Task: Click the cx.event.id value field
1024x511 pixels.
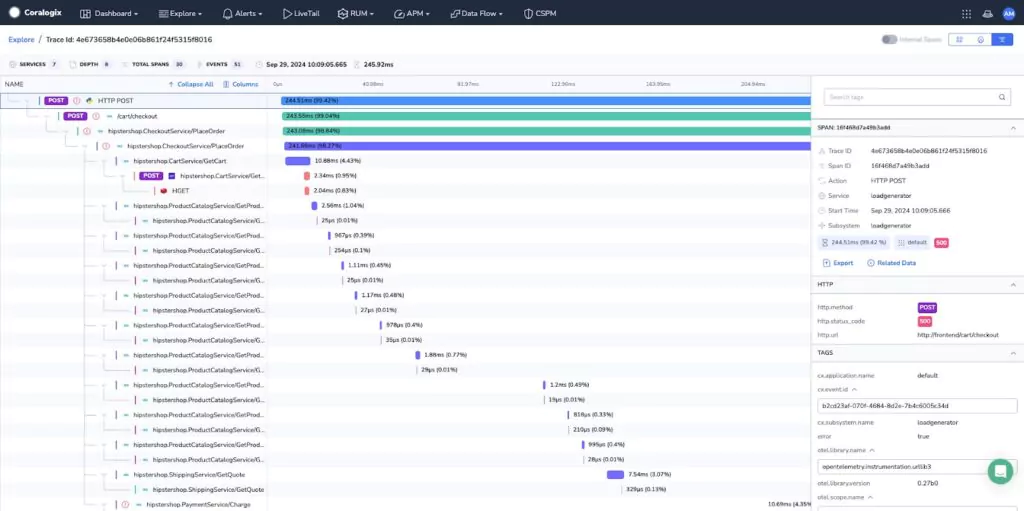Action: click(x=917, y=406)
